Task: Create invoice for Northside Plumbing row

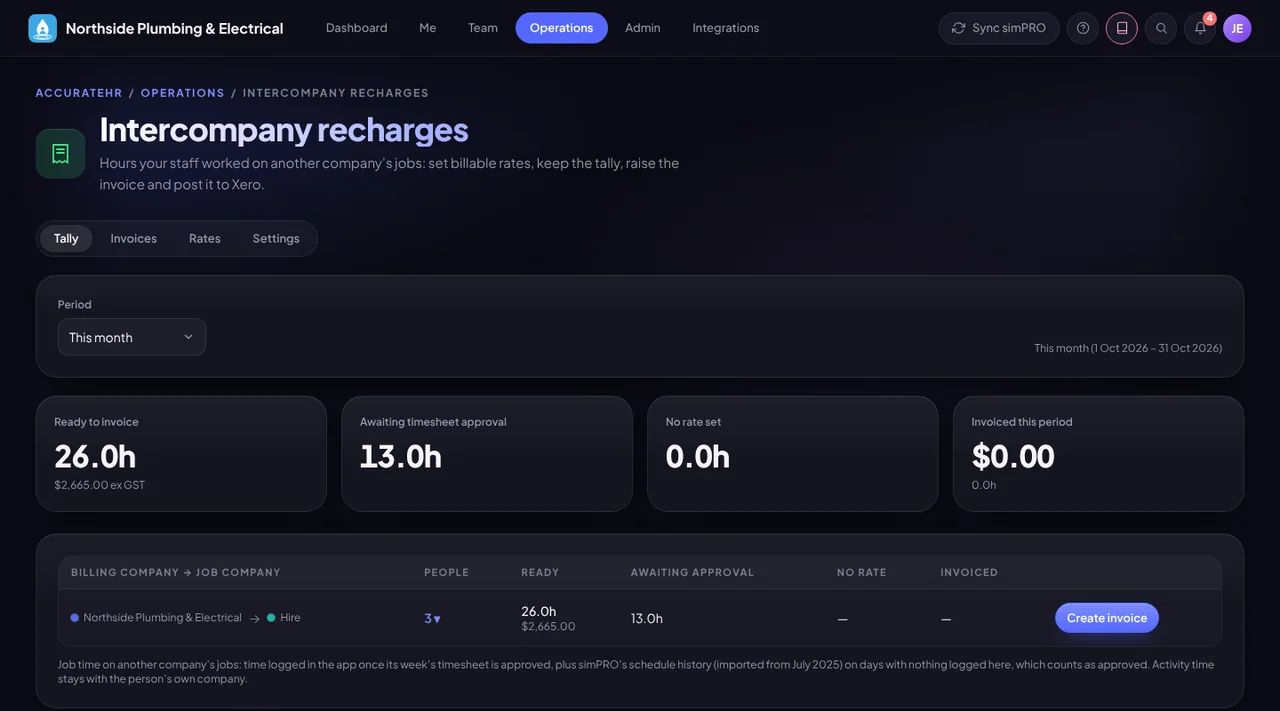Action: pos(1107,618)
